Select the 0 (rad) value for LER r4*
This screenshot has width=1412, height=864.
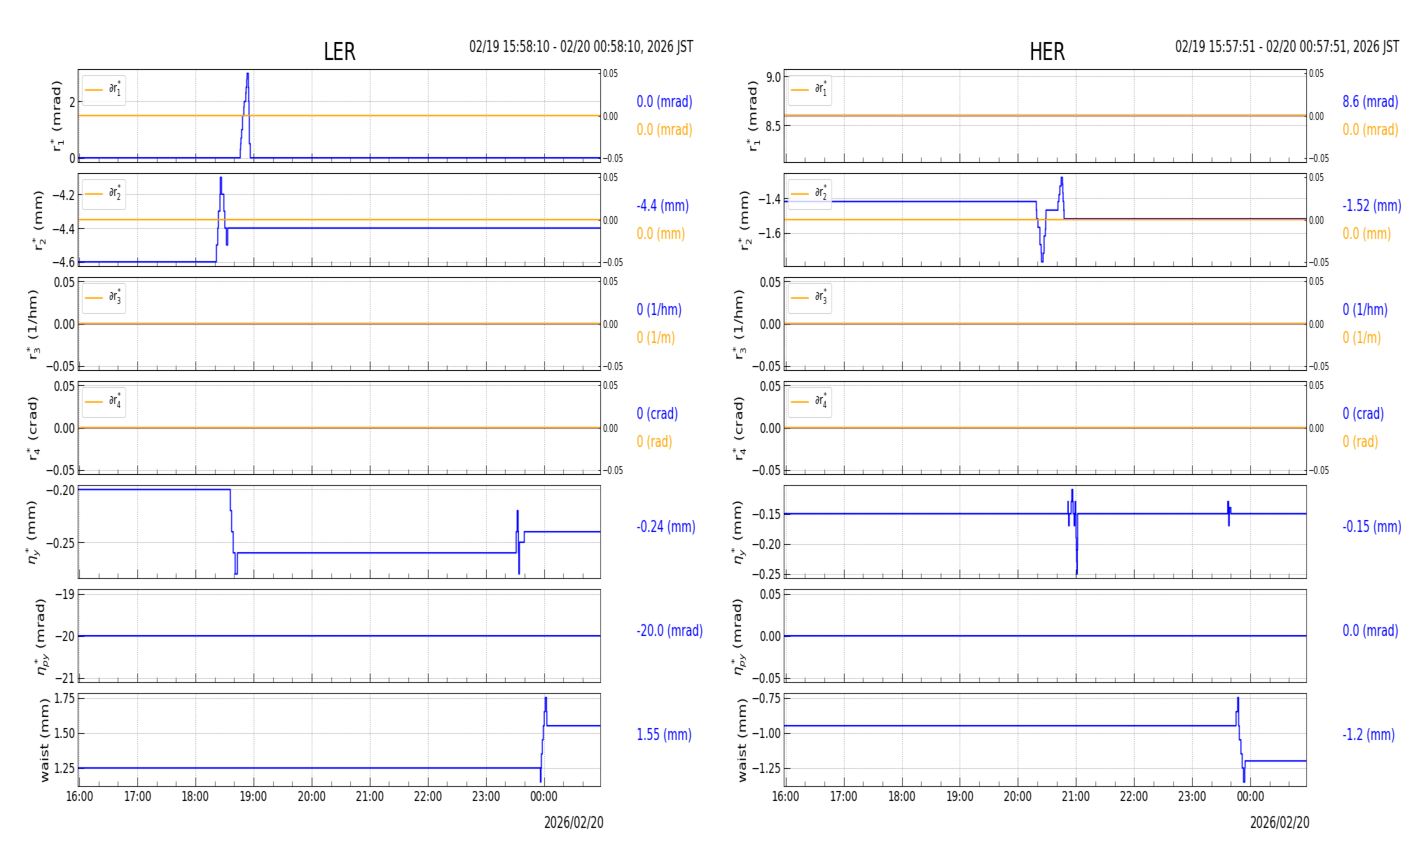point(654,442)
